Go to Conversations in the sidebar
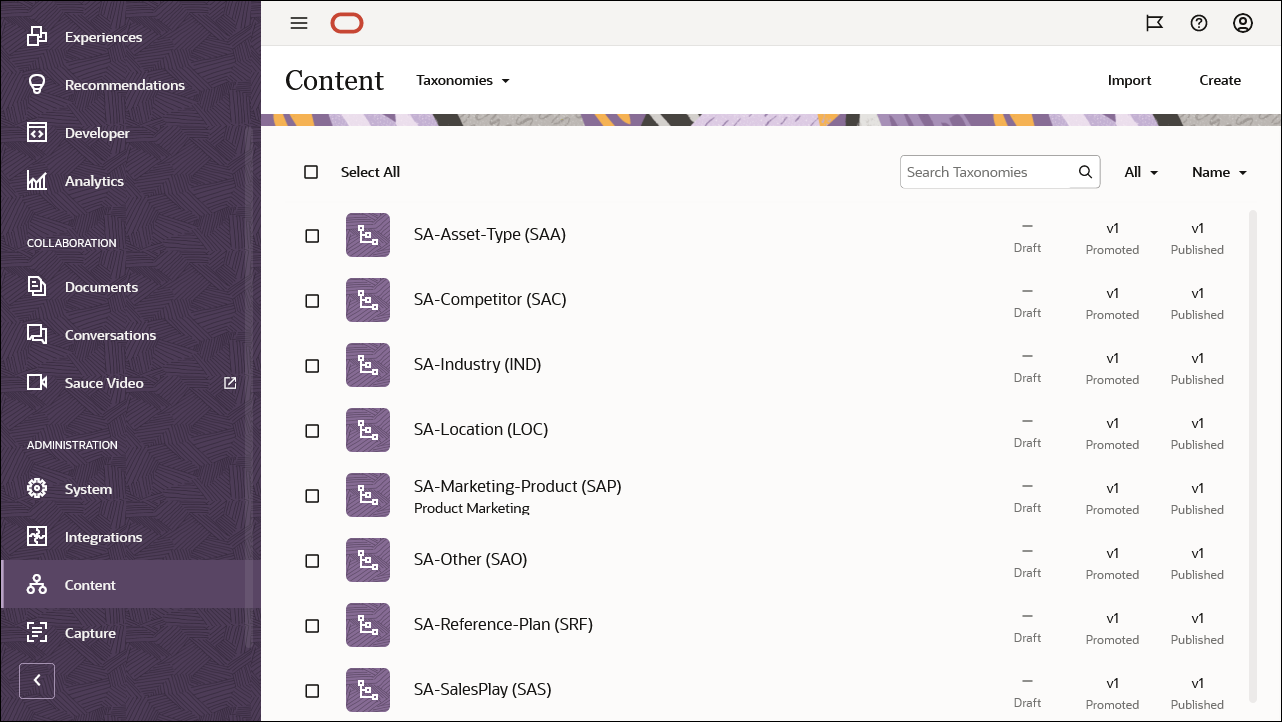Image resolution: width=1282 pixels, height=722 pixels. [x=110, y=335]
